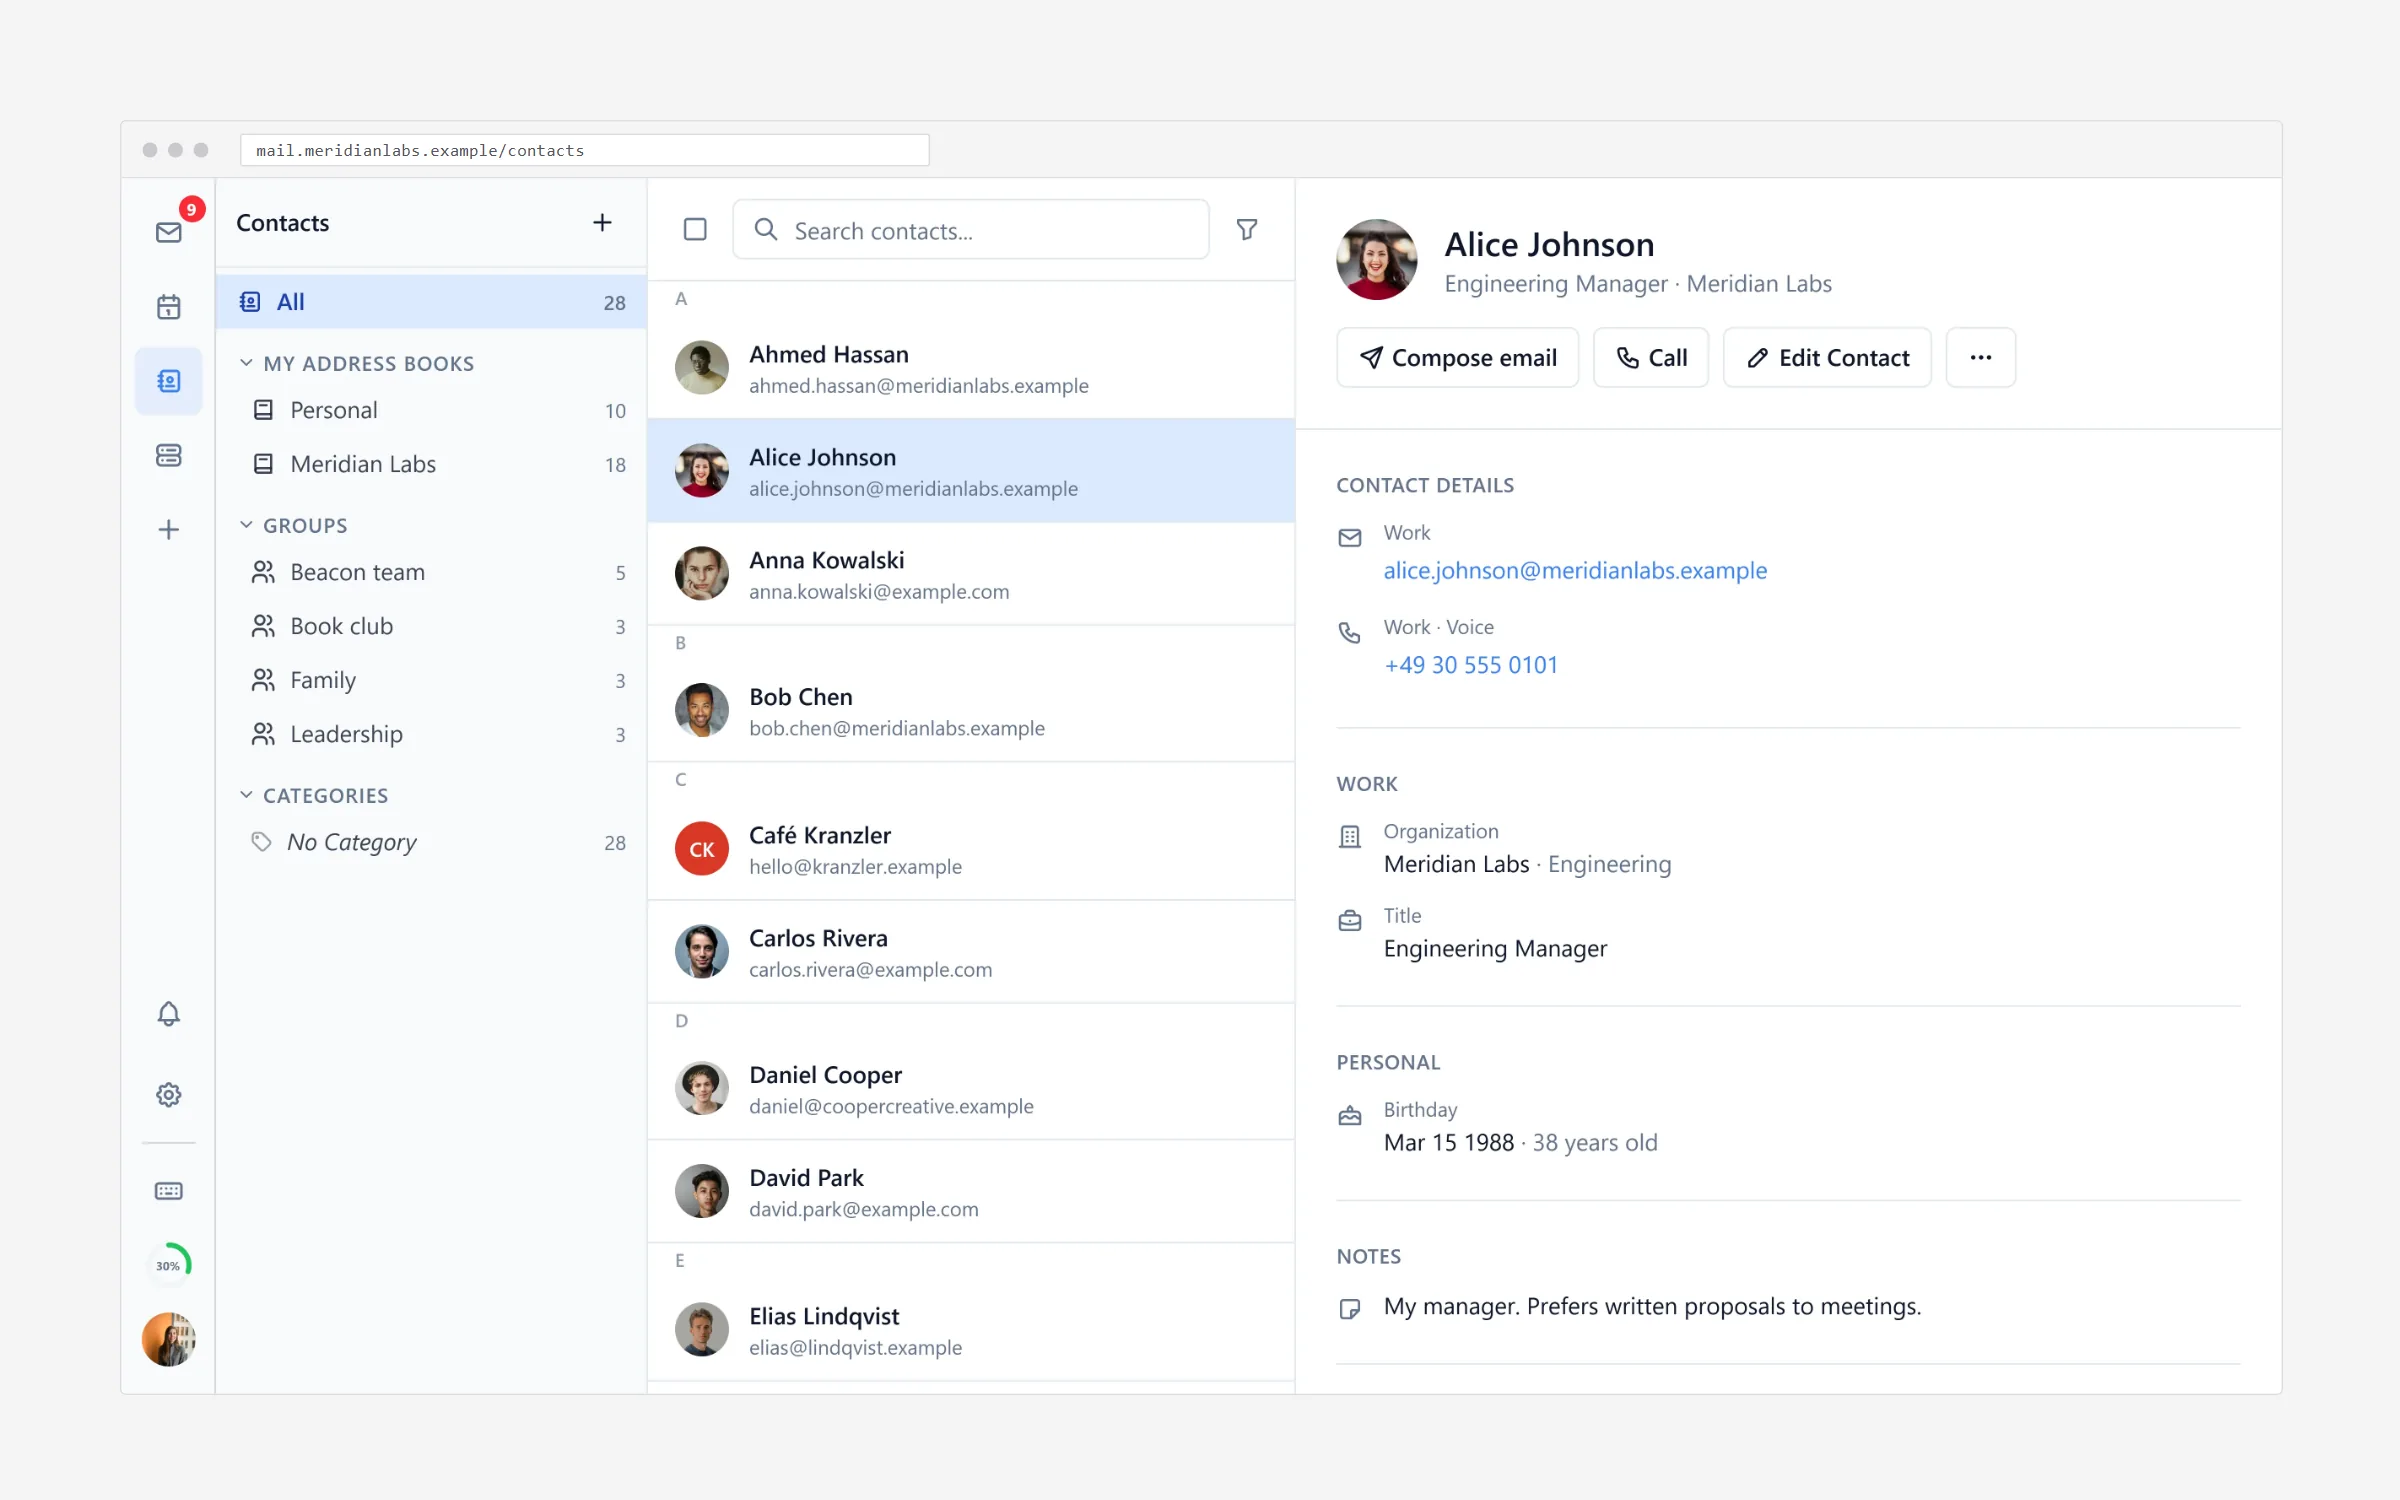This screenshot has width=2400, height=1500.
Task: Open Daniel Cooper contact row
Action: click(x=971, y=1089)
